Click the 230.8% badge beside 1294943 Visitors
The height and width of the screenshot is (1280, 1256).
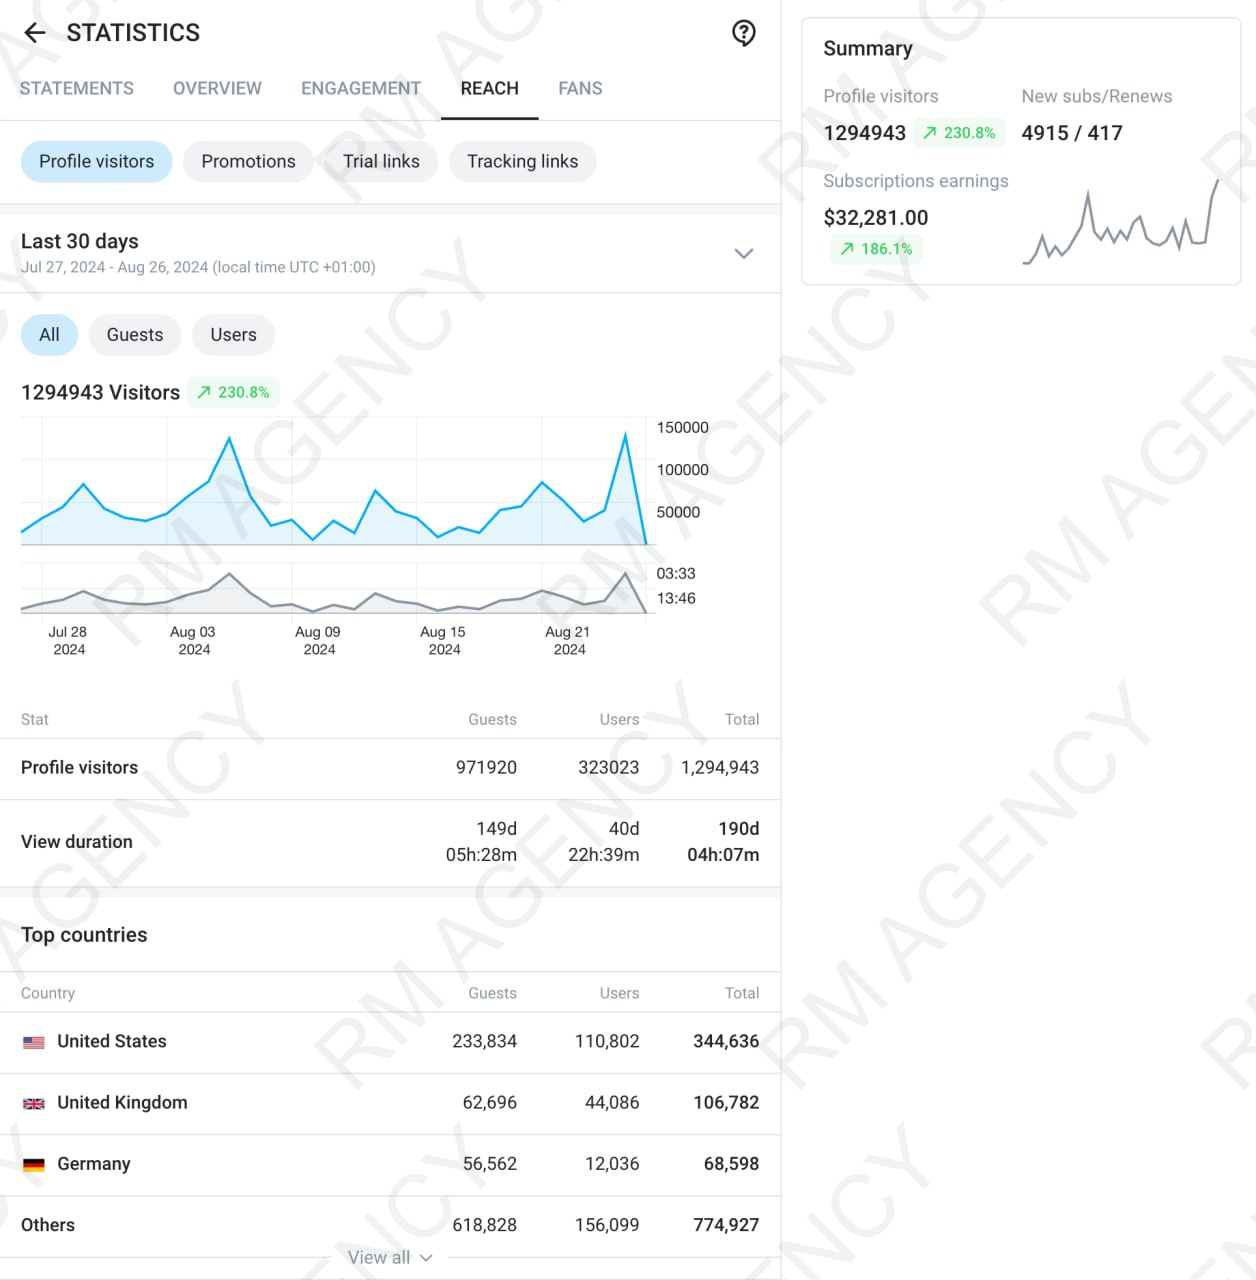tap(233, 392)
